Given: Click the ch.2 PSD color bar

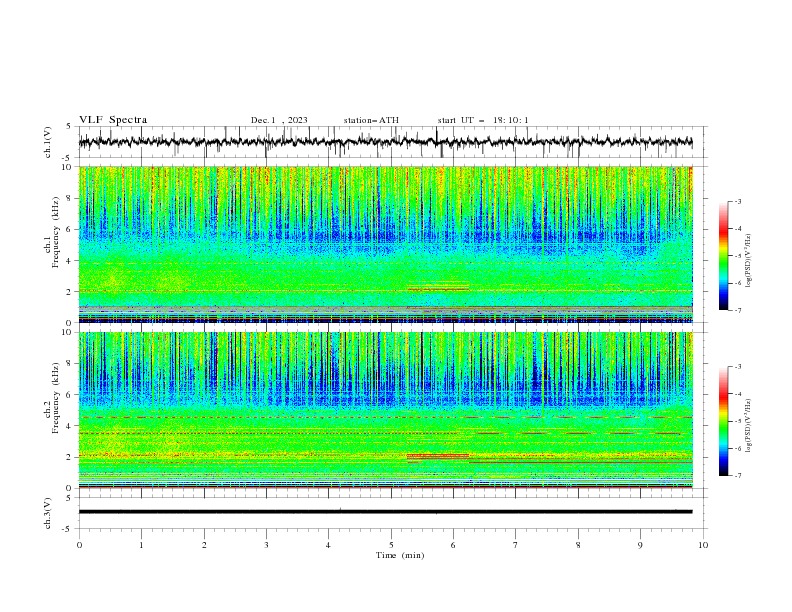Looking at the screenshot, I should 723,421.
